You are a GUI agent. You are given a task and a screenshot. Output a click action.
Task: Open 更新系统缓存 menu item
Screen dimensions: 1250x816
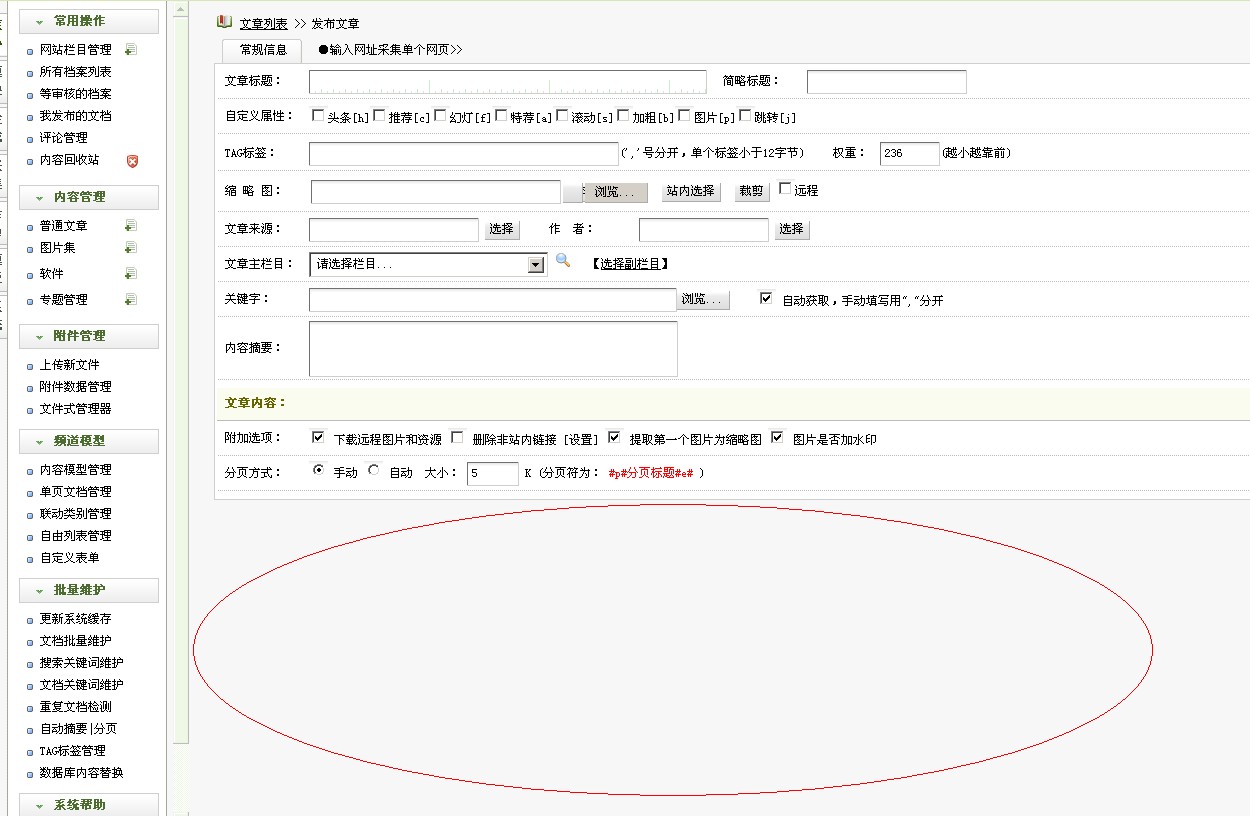tap(76, 619)
